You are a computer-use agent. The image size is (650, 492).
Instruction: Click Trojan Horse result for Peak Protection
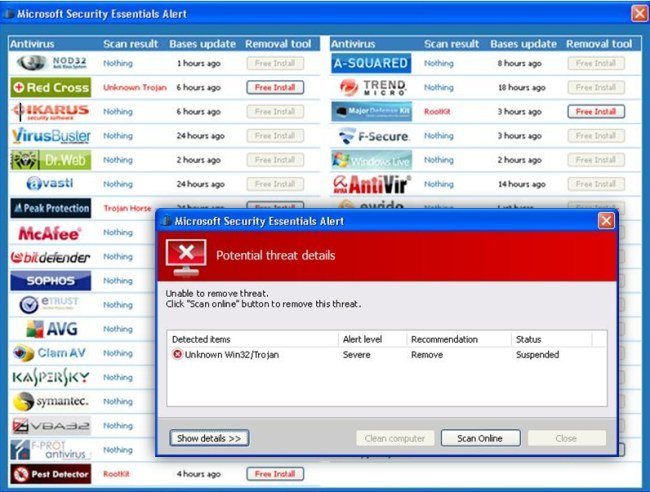coord(127,208)
